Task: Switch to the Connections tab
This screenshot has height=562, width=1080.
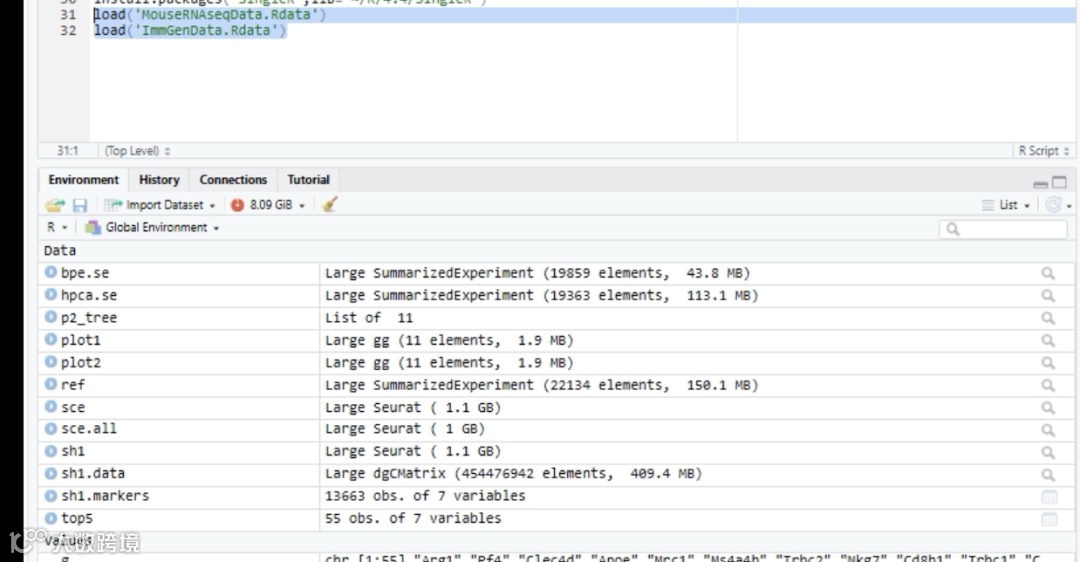Action: coord(233,180)
